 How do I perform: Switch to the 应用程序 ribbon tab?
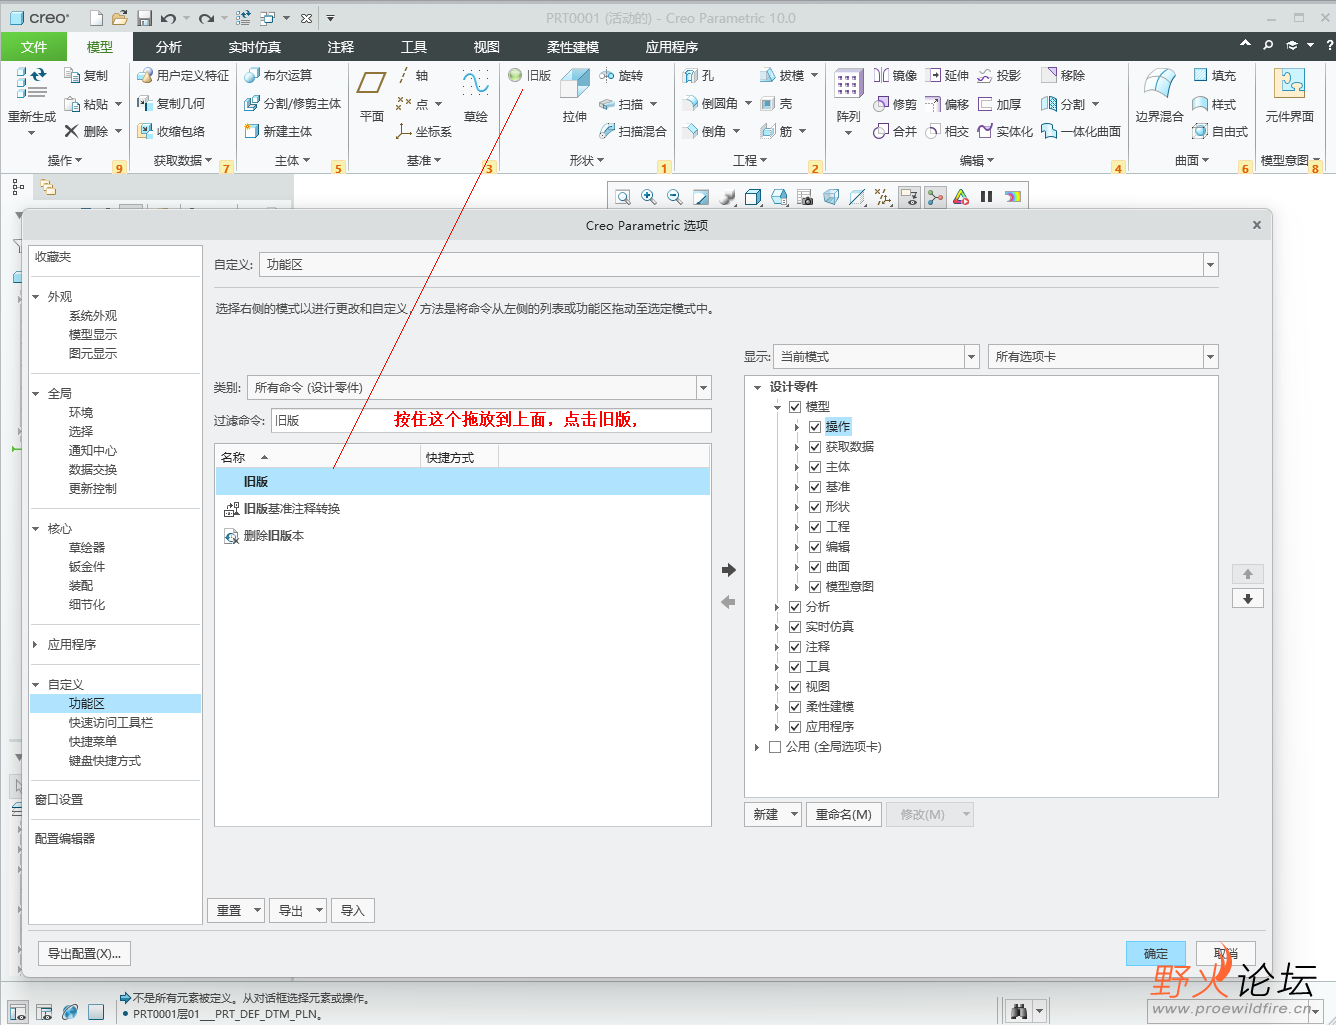tap(672, 47)
